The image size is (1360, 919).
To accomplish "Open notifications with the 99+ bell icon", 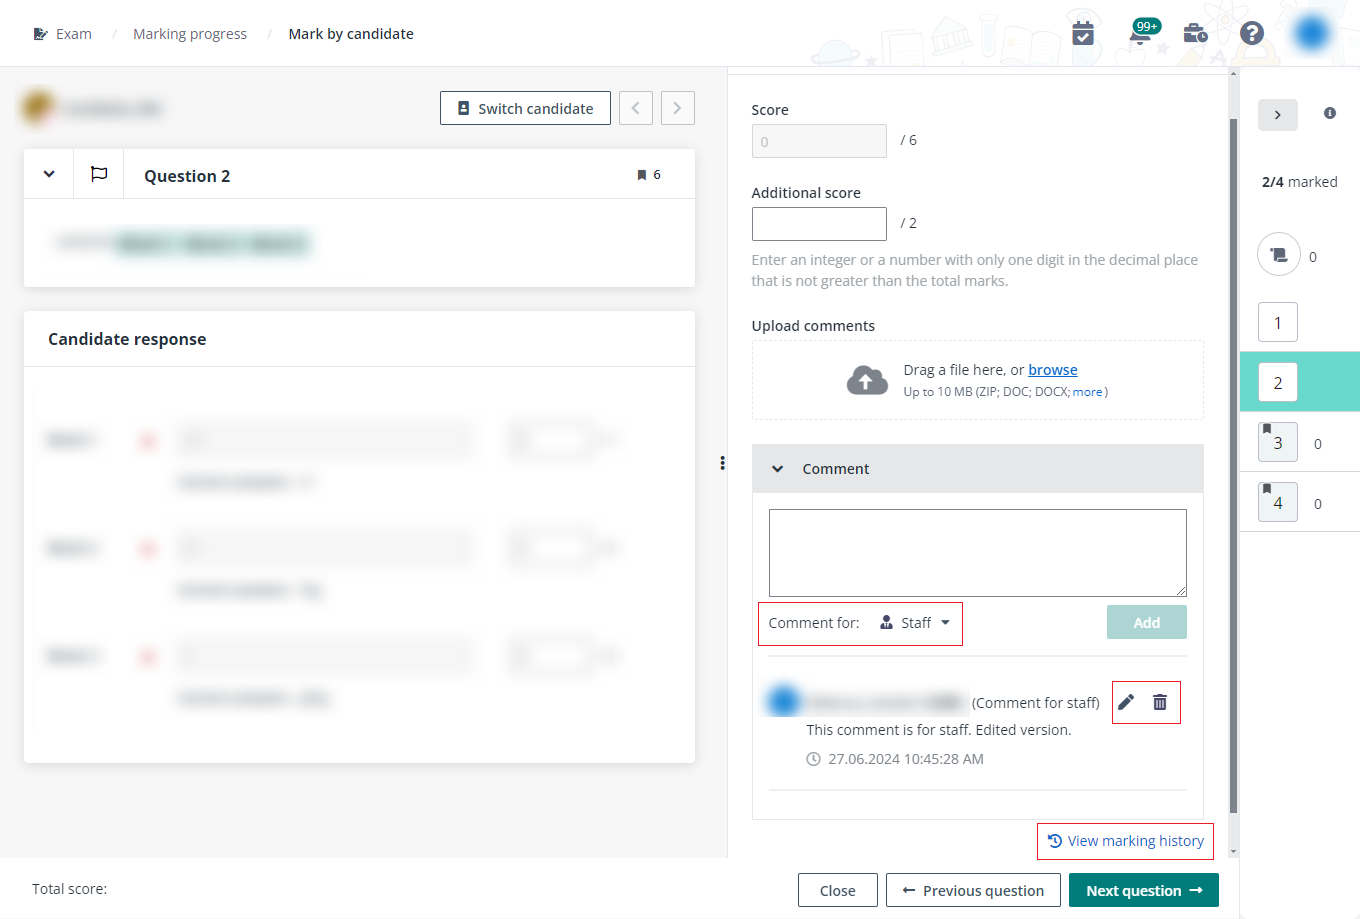I will click(1141, 33).
